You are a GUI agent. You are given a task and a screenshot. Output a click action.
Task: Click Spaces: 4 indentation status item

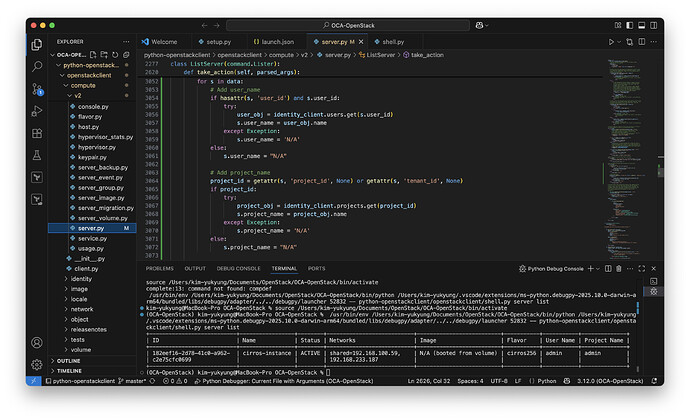pyautogui.click(x=470, y=381)
